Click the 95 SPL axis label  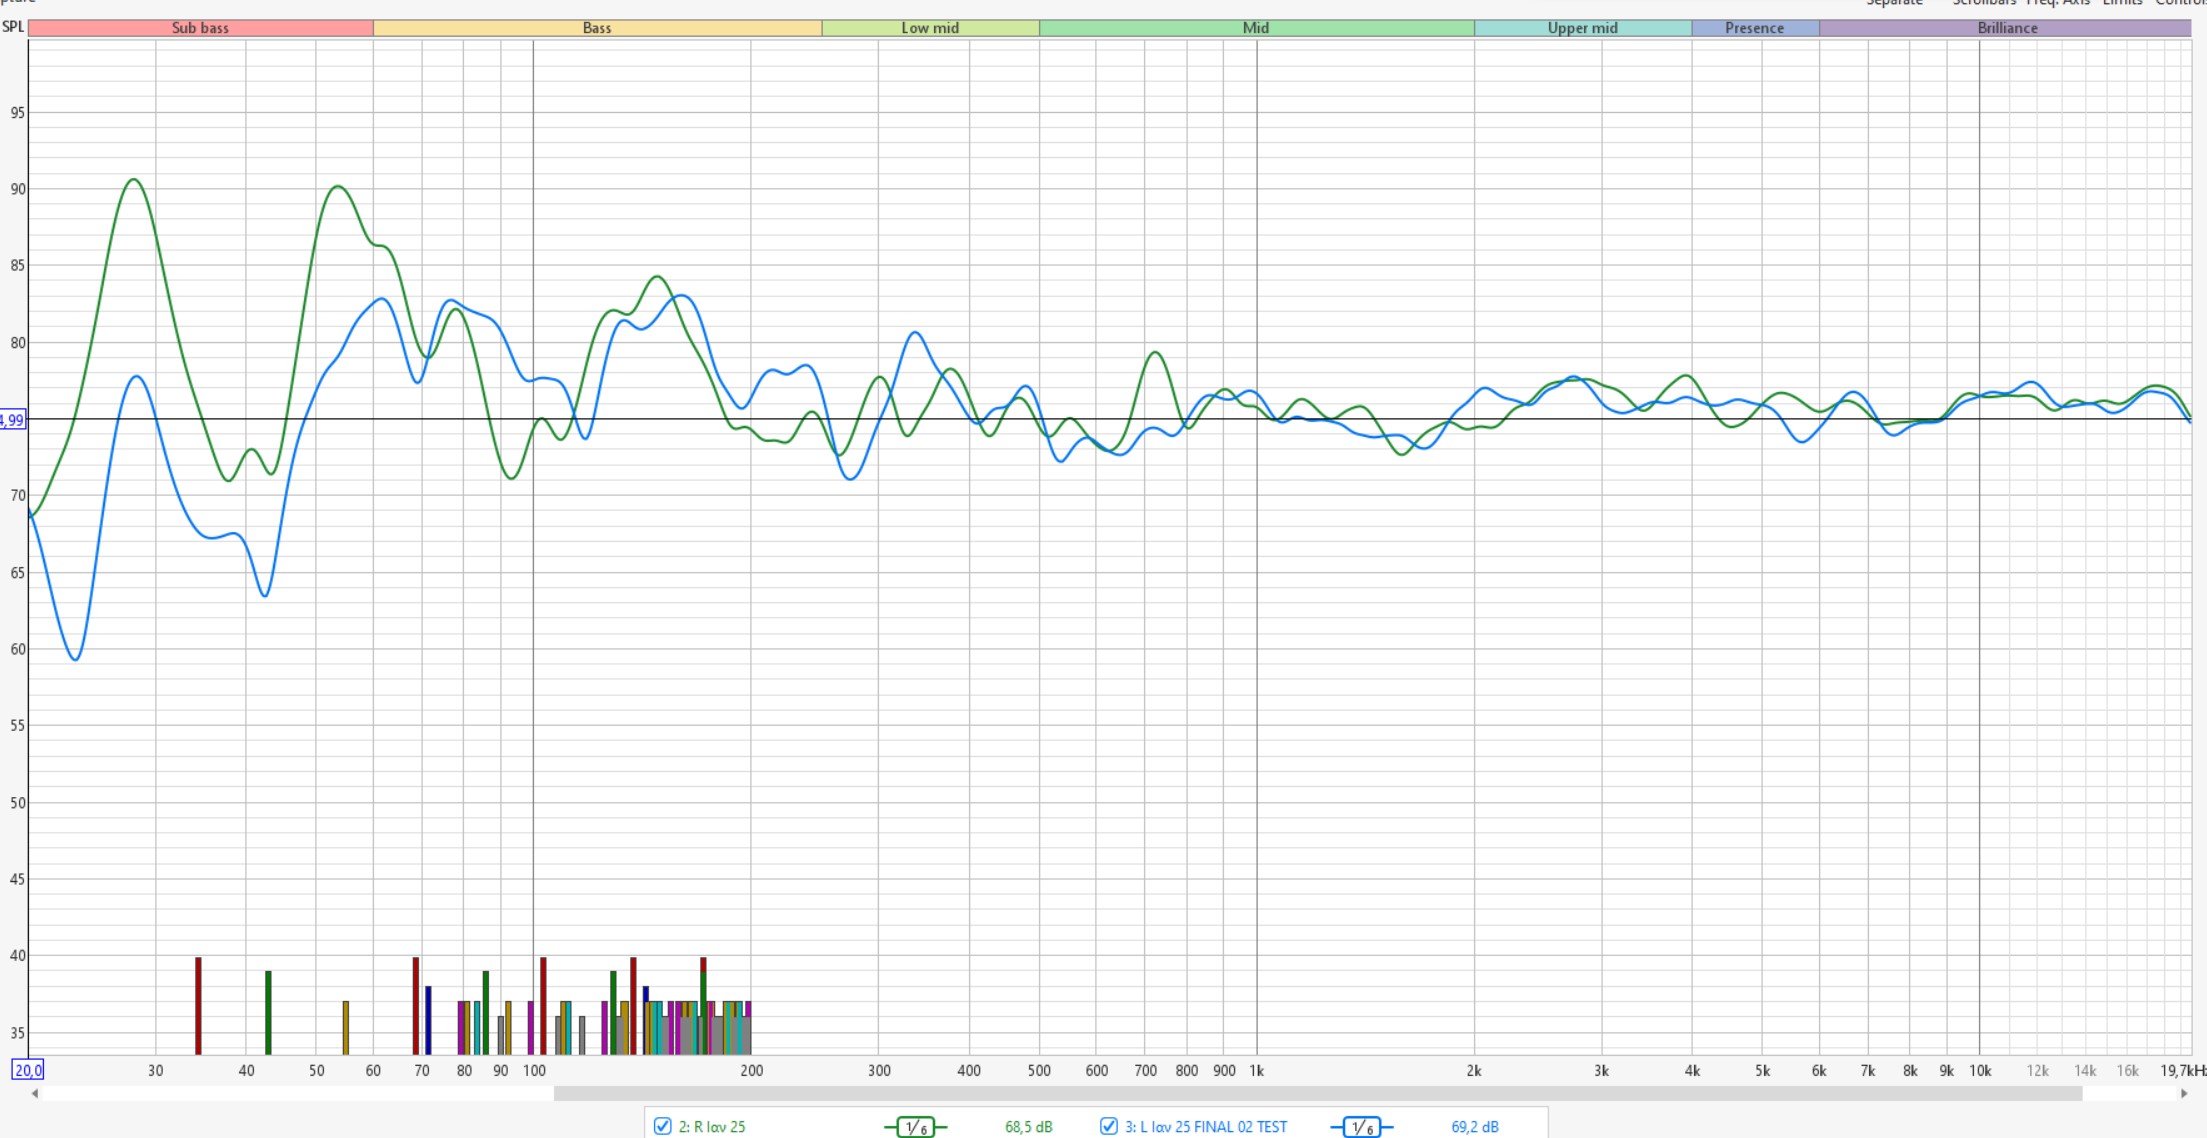tap(18, 113)
